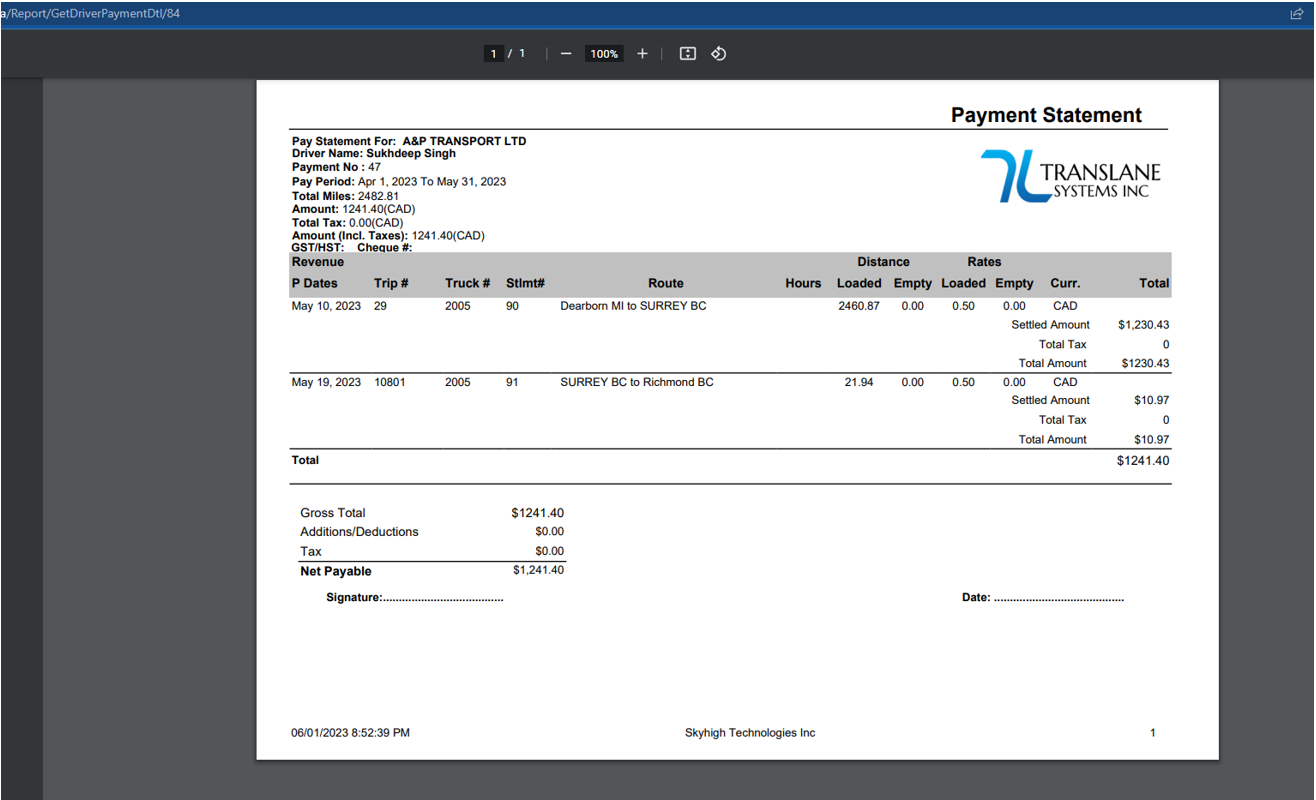
Task: Click the GetDriverPaymentDtl URL in address bar
Action: 92,14
